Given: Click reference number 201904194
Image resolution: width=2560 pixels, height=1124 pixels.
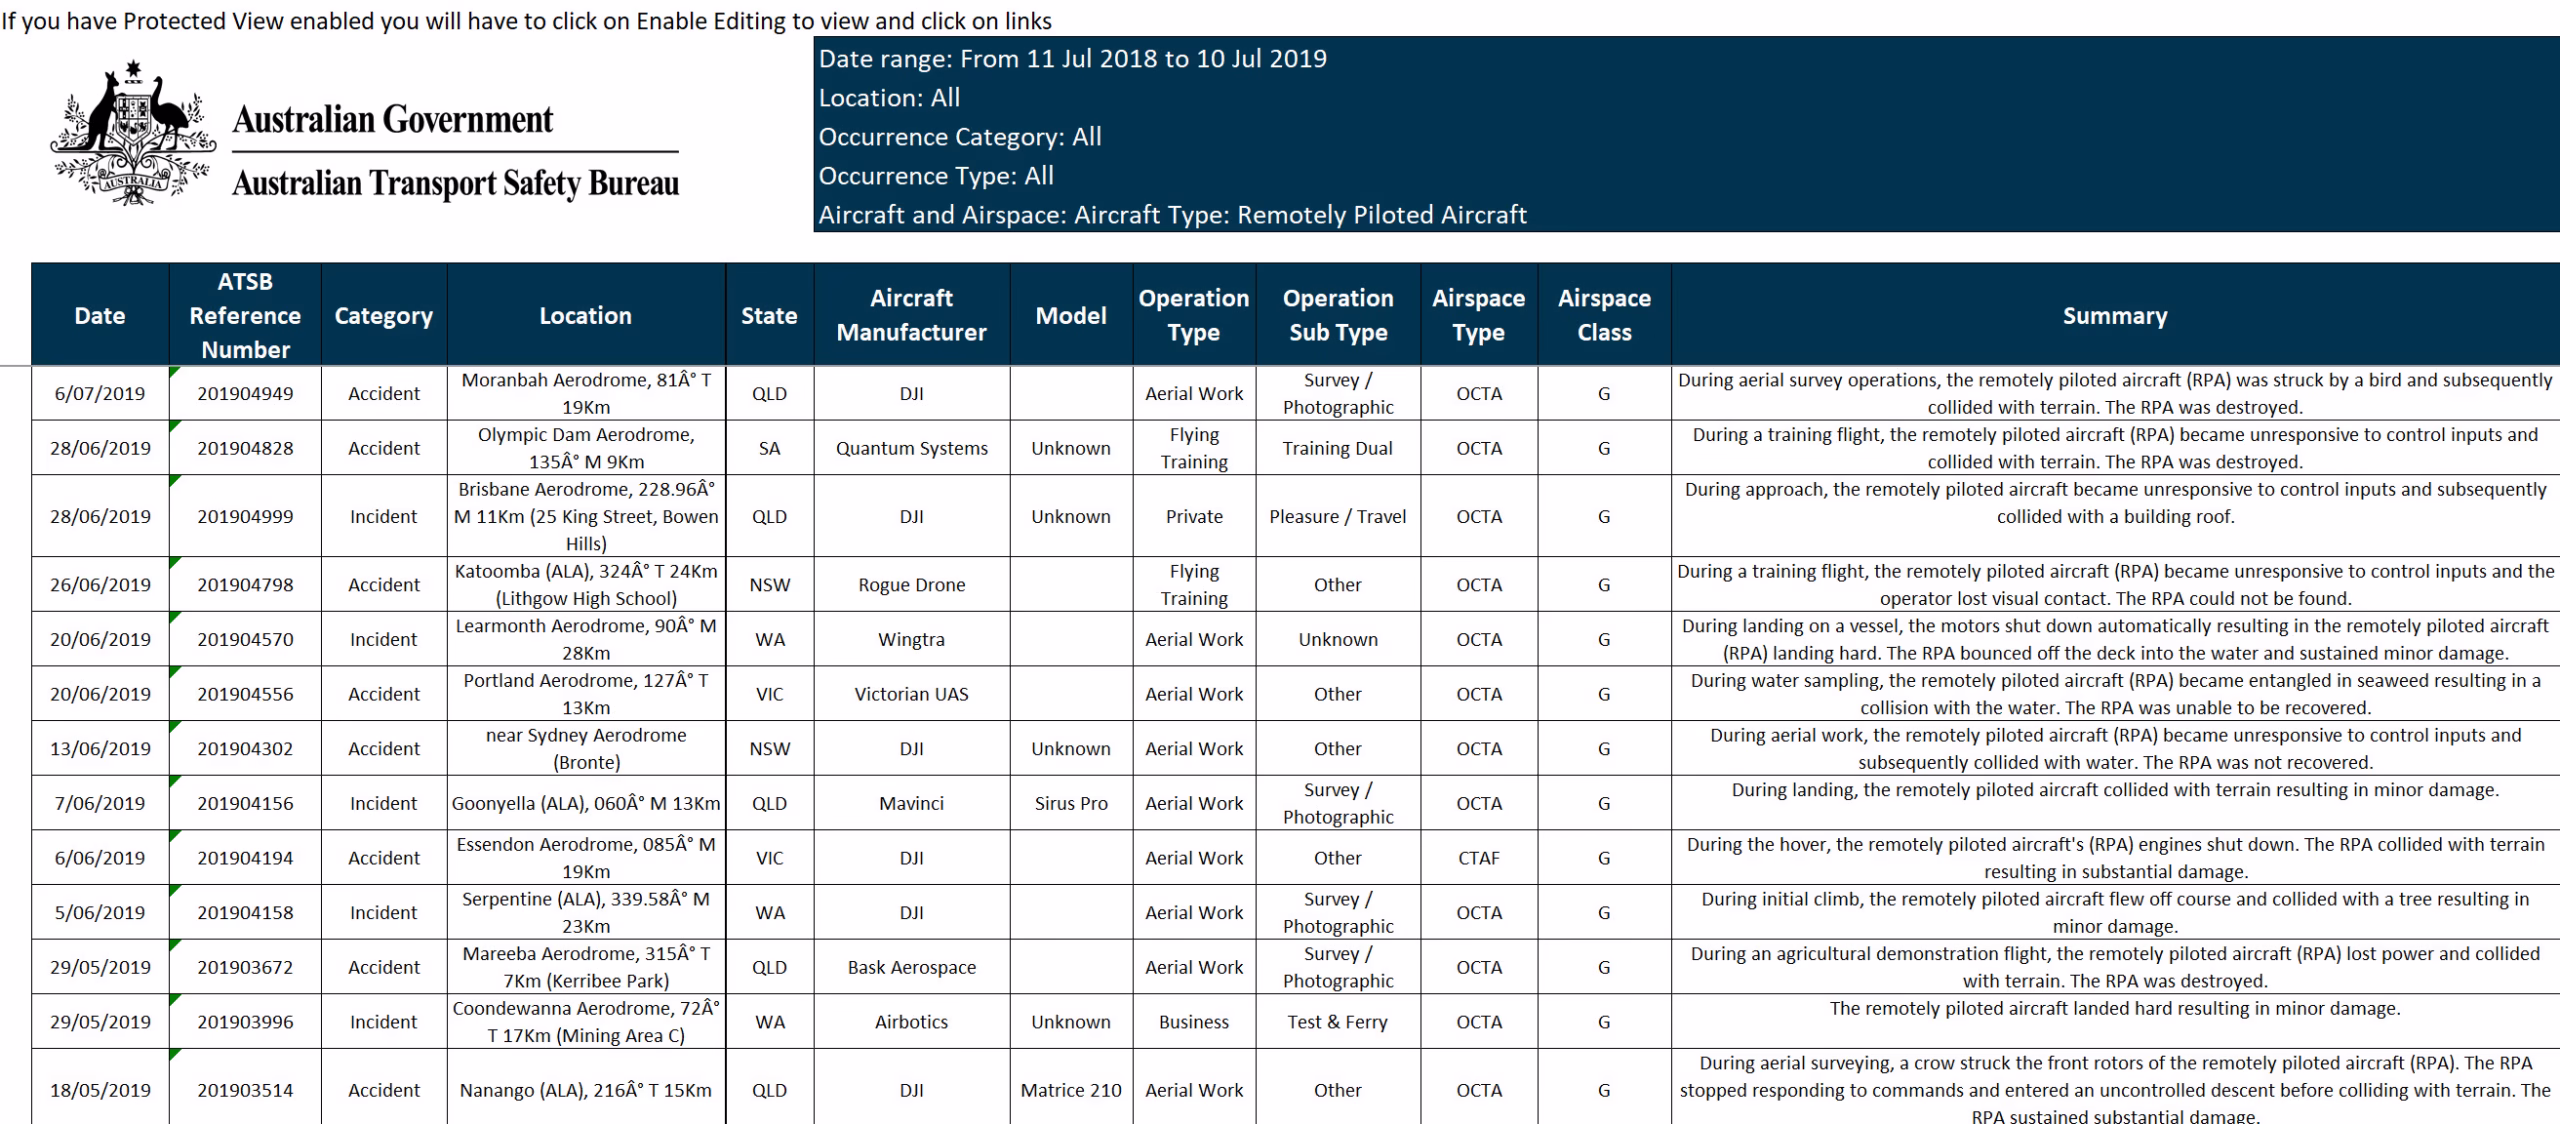Looking at the screenshot, I should coord(245,858).
